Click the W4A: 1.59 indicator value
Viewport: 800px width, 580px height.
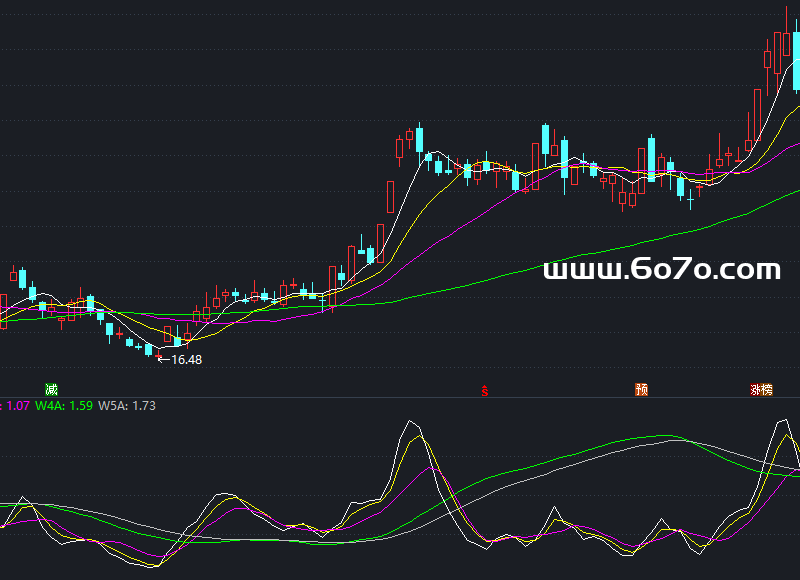pos(64,406)
